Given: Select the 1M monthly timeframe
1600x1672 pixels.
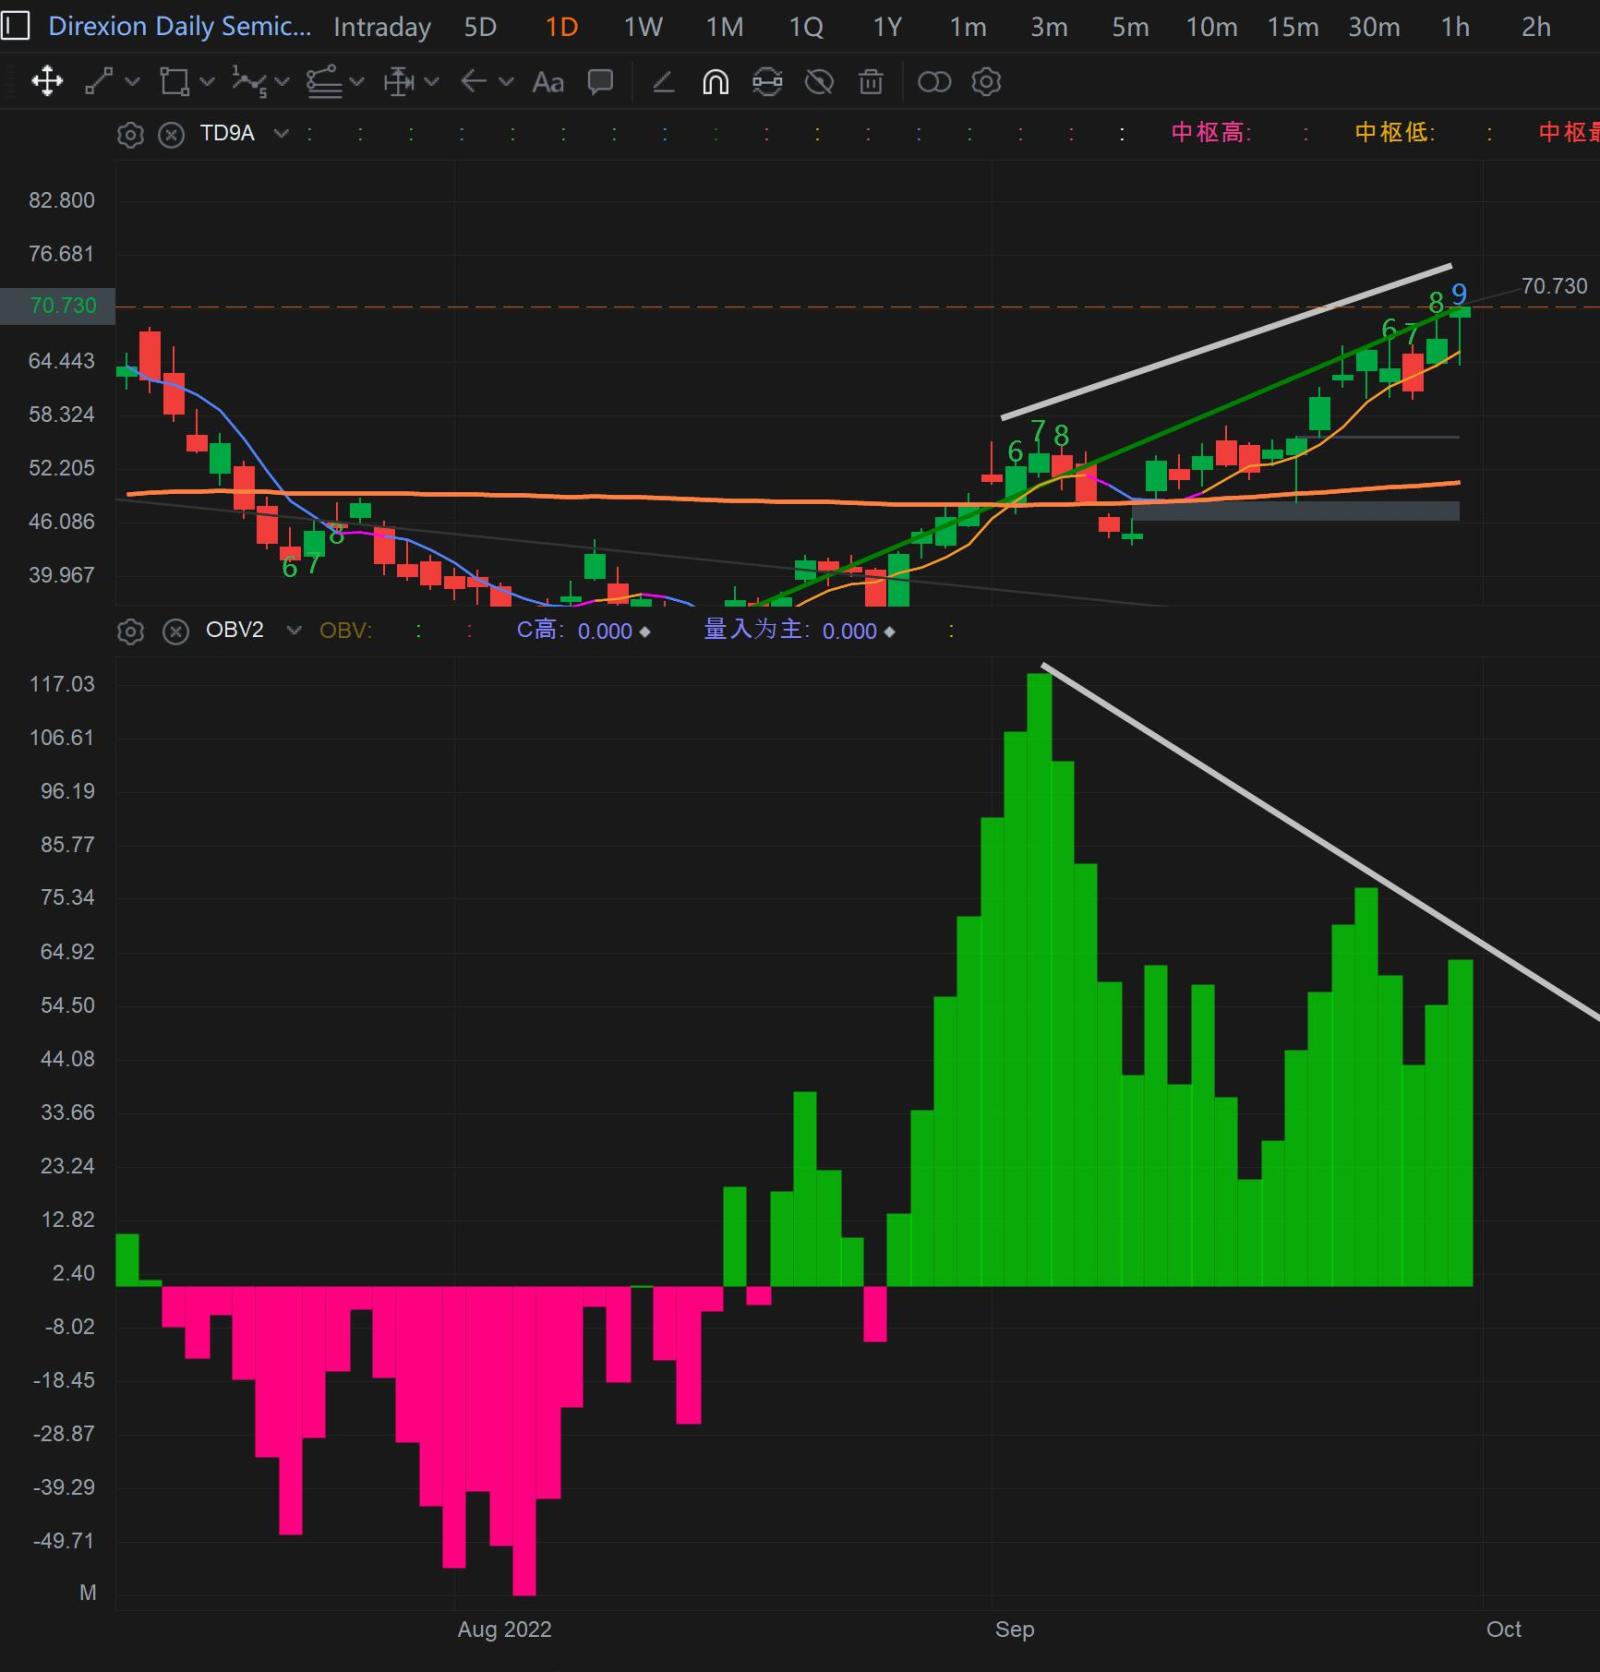Looking at the screenshot, I should point(724,27).
